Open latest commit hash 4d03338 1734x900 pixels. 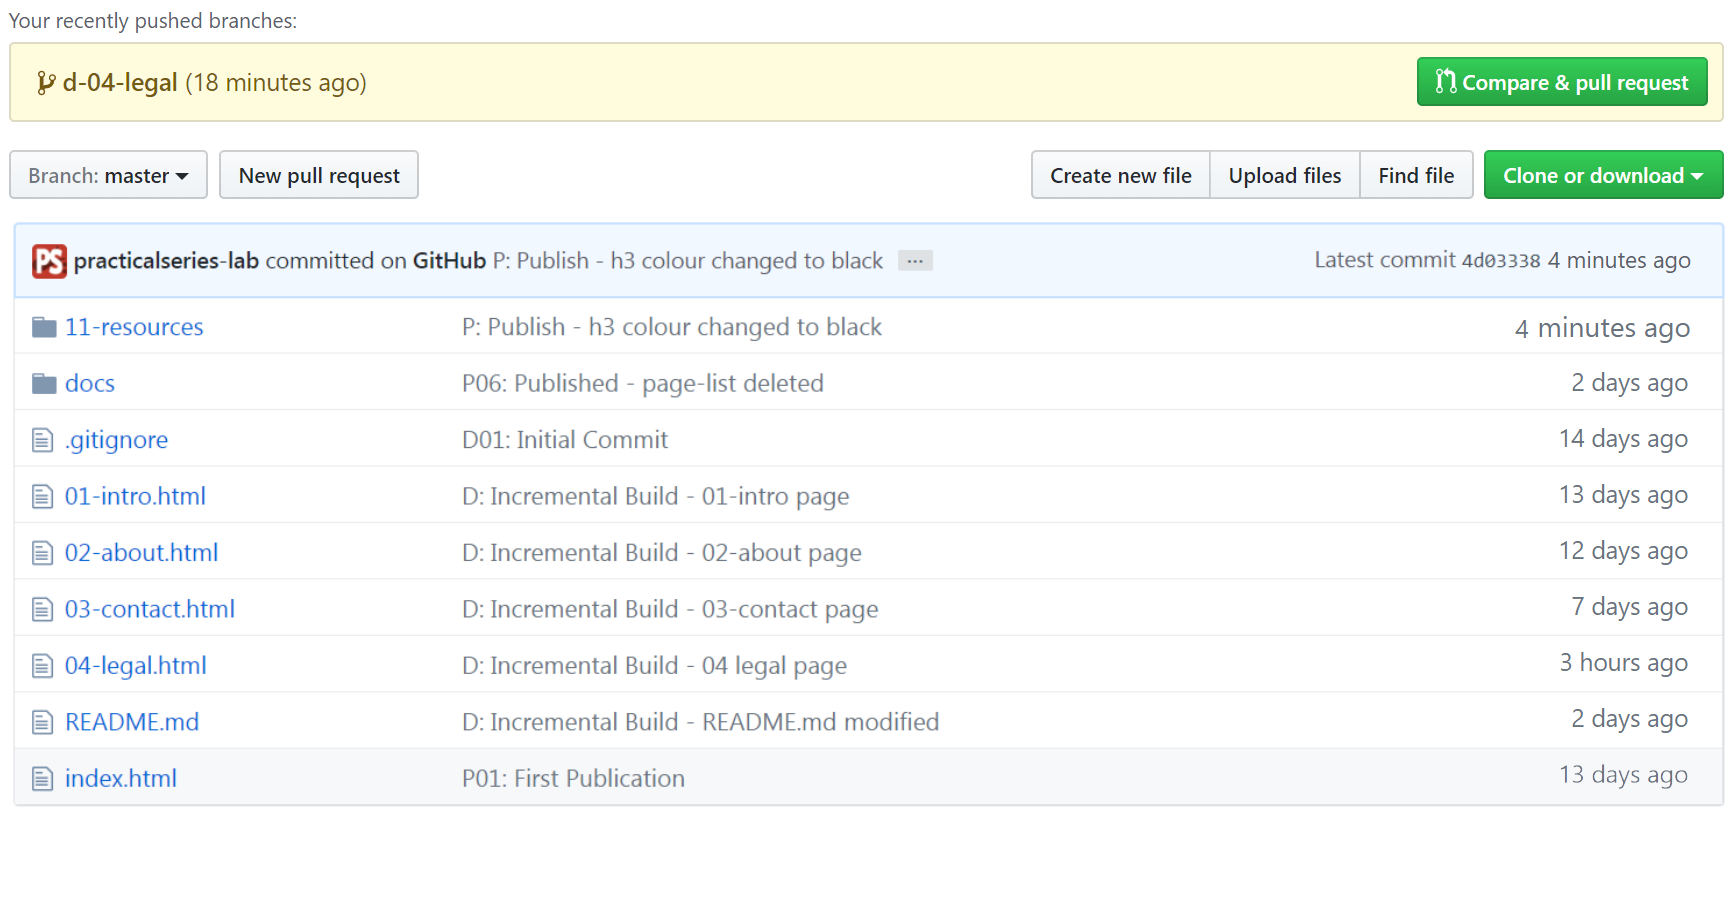[1501, 261]
